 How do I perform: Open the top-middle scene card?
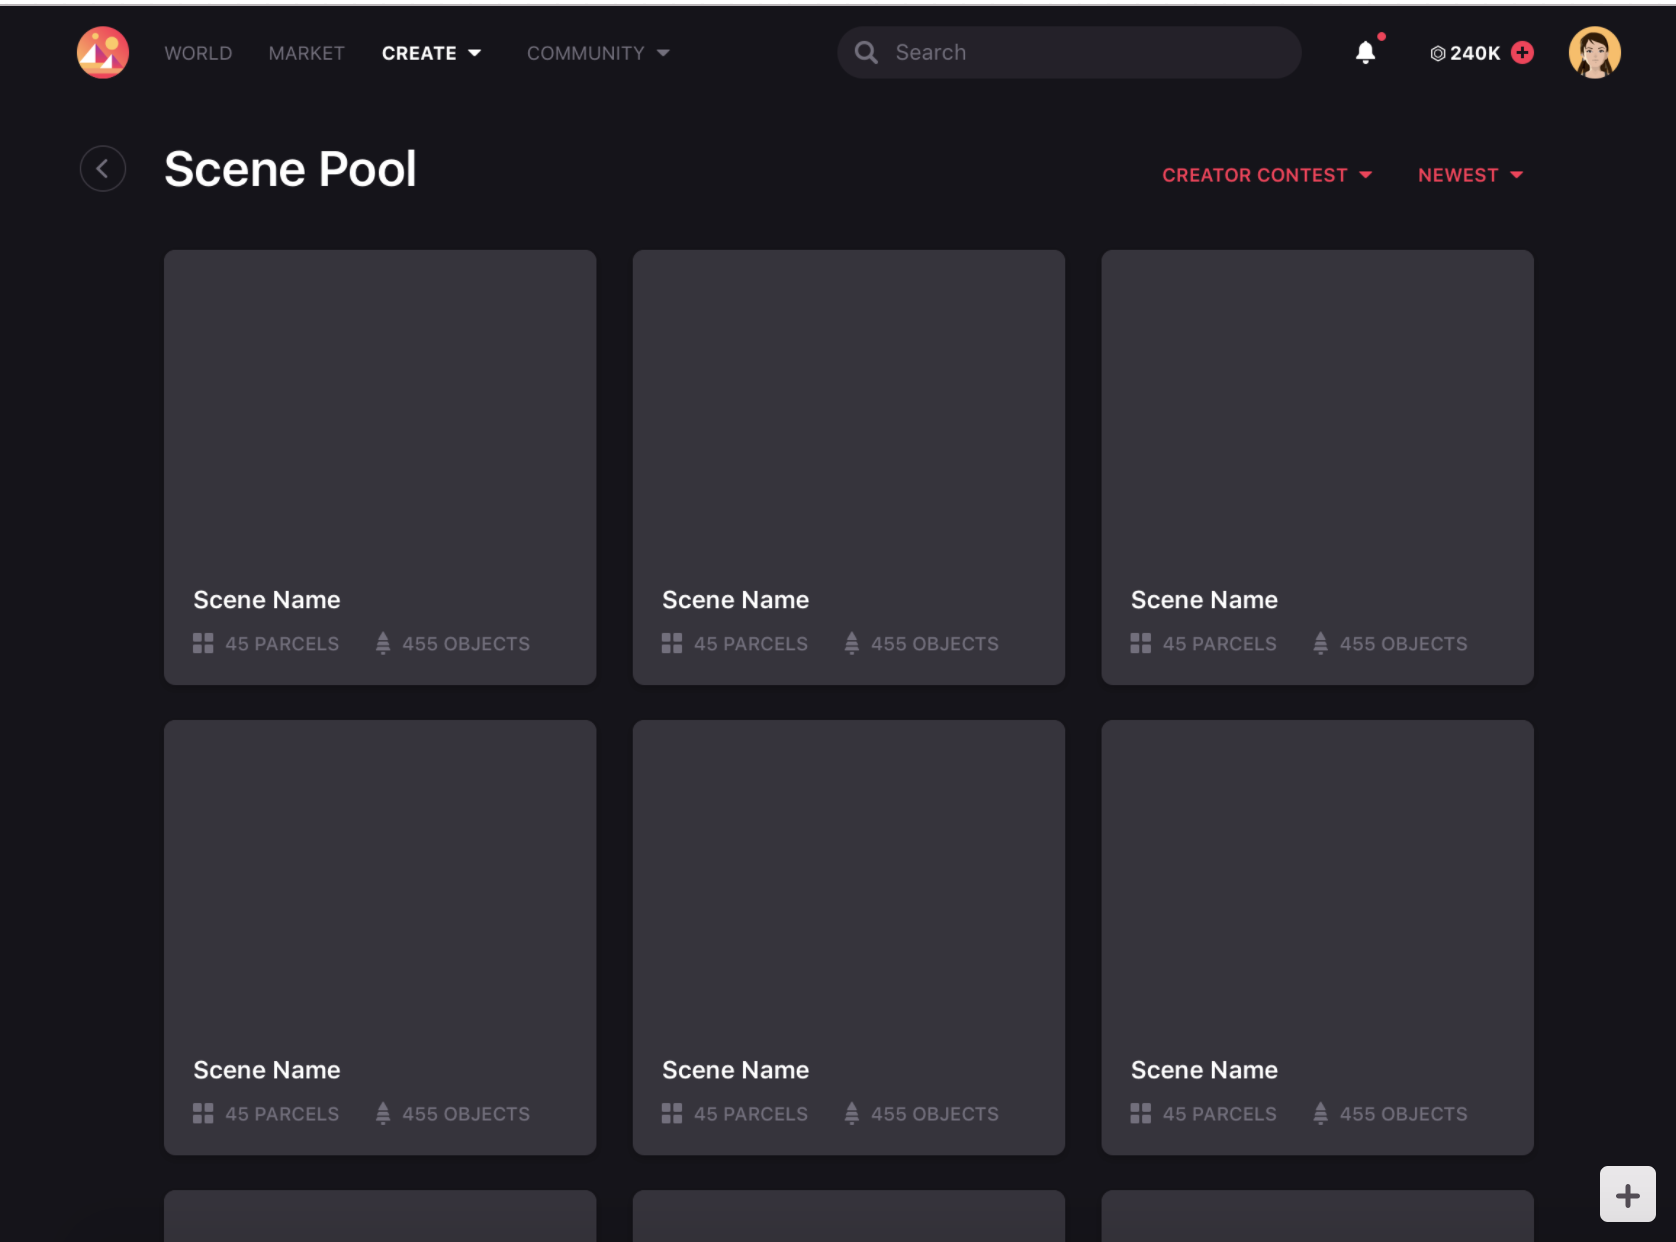(x=849, y=467)
